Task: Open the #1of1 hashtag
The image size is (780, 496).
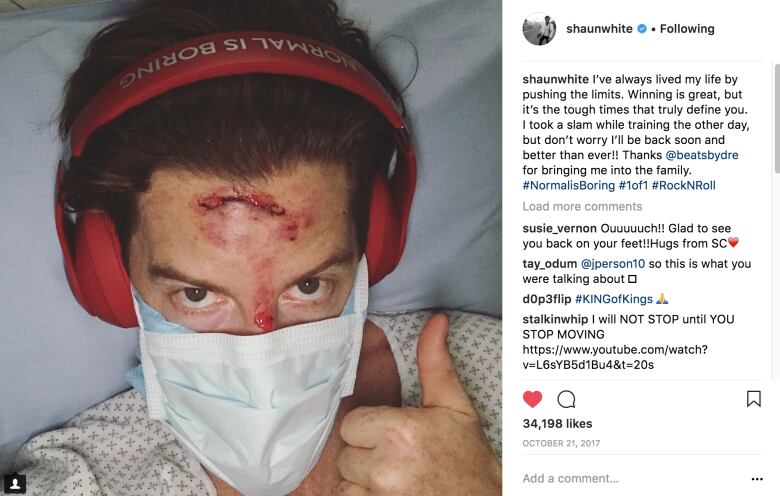Action: [633, 186]
